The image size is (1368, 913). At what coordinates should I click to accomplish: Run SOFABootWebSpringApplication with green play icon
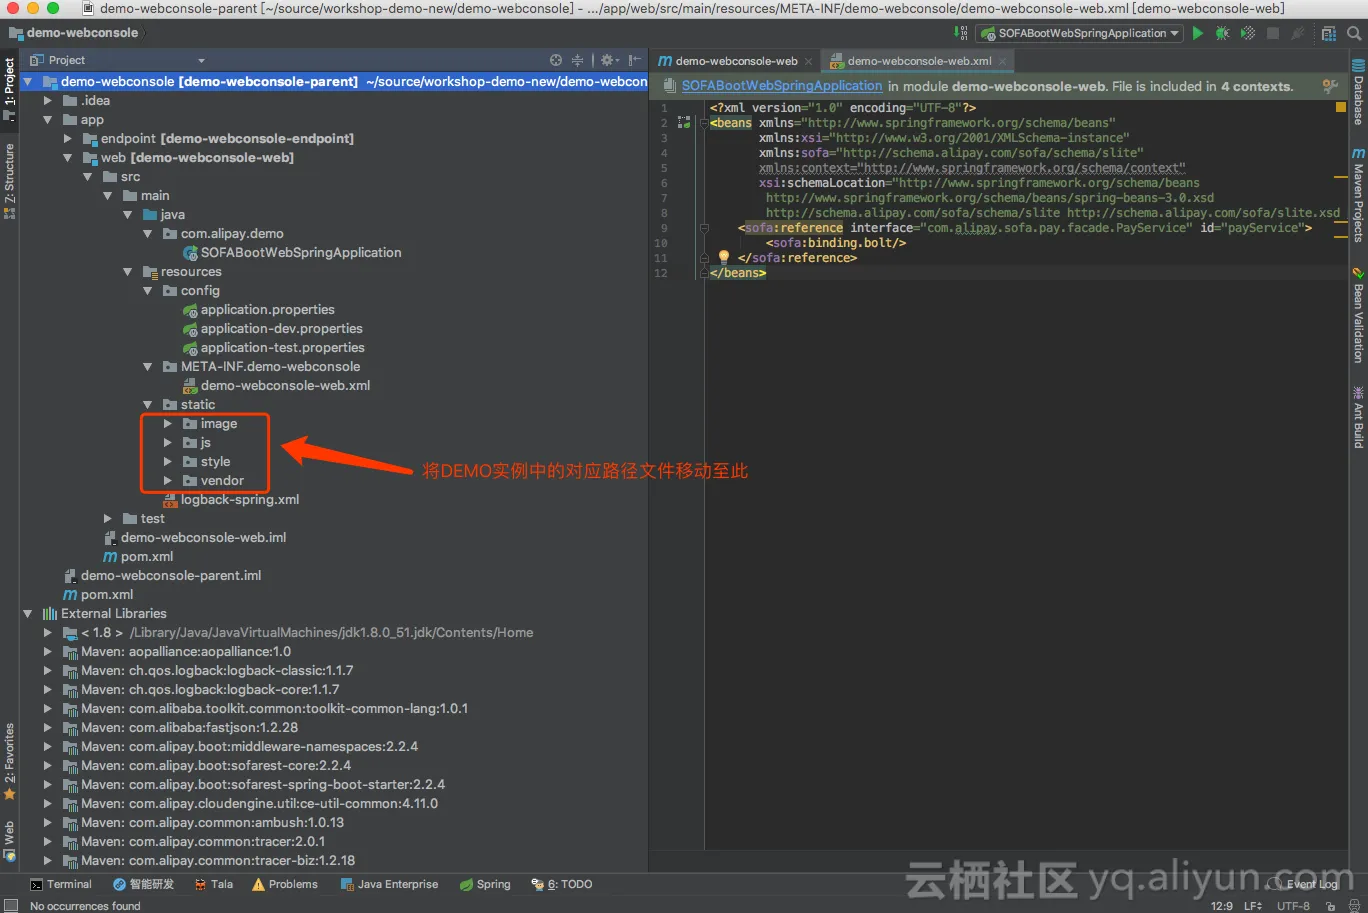tap(1198, 33)
